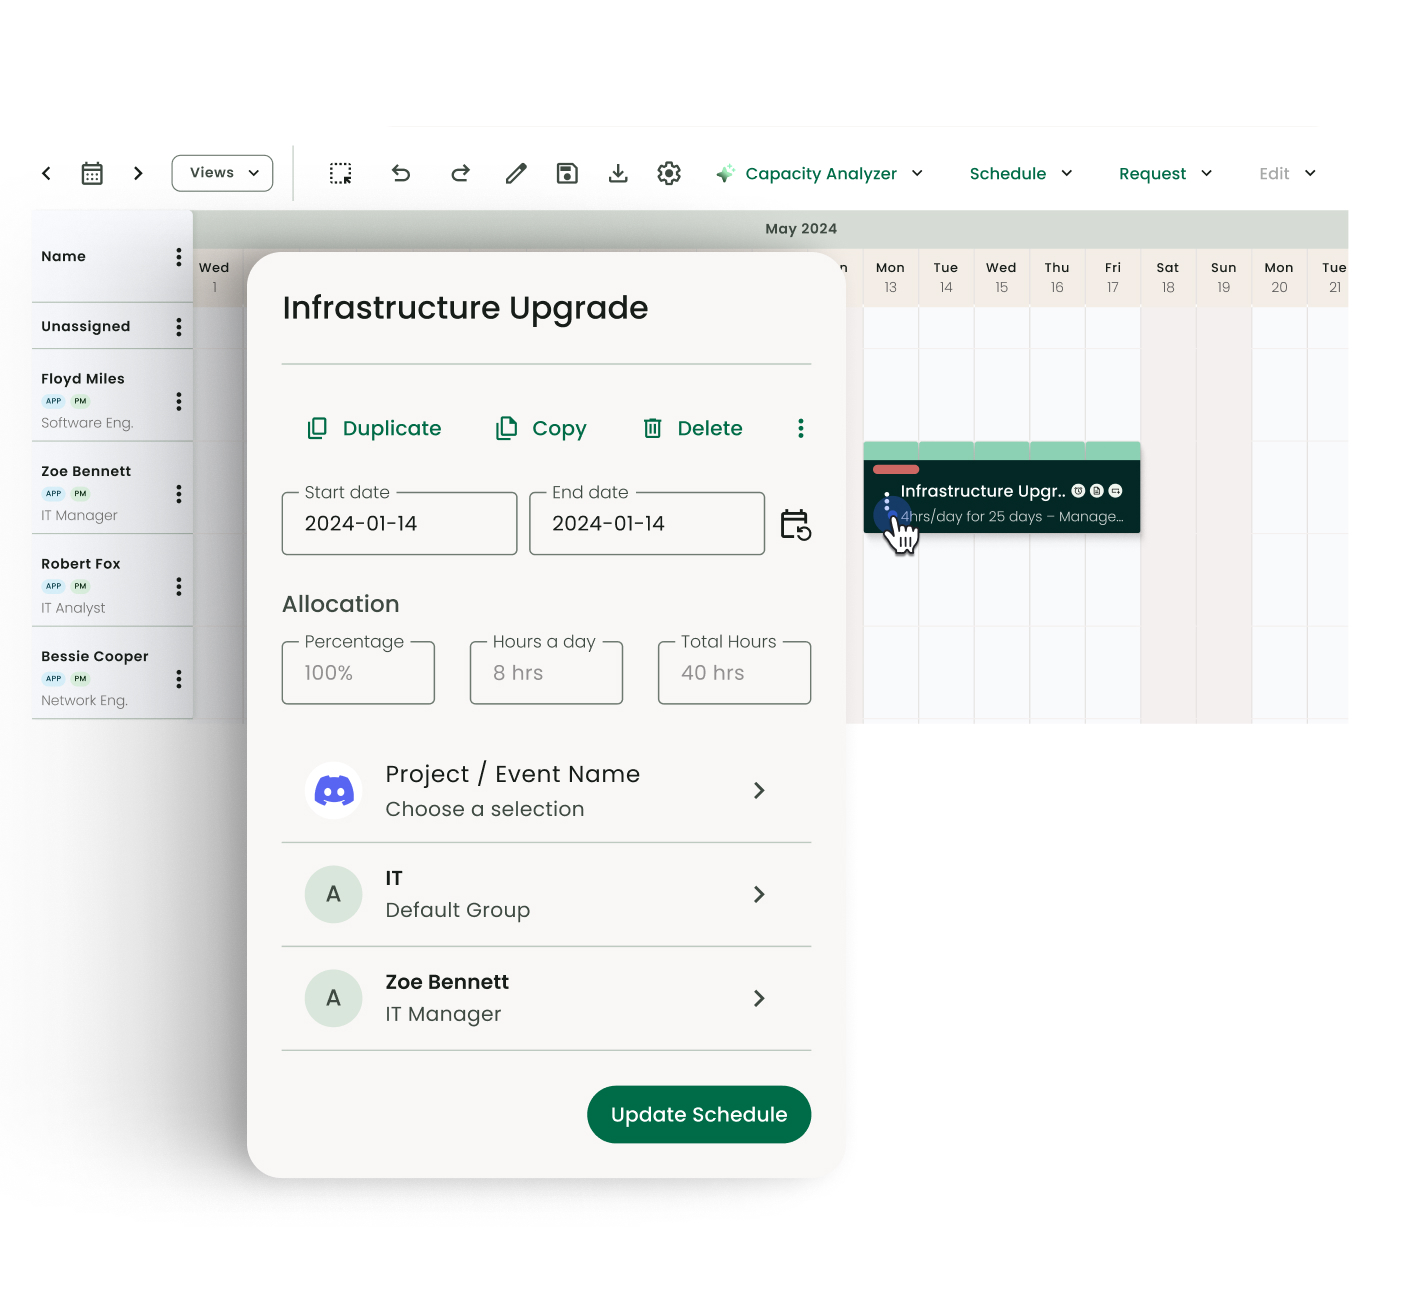Viewport: 1416px width, 1308px height.
Task: Open the Schedule menu
Action: (1021, 173)
